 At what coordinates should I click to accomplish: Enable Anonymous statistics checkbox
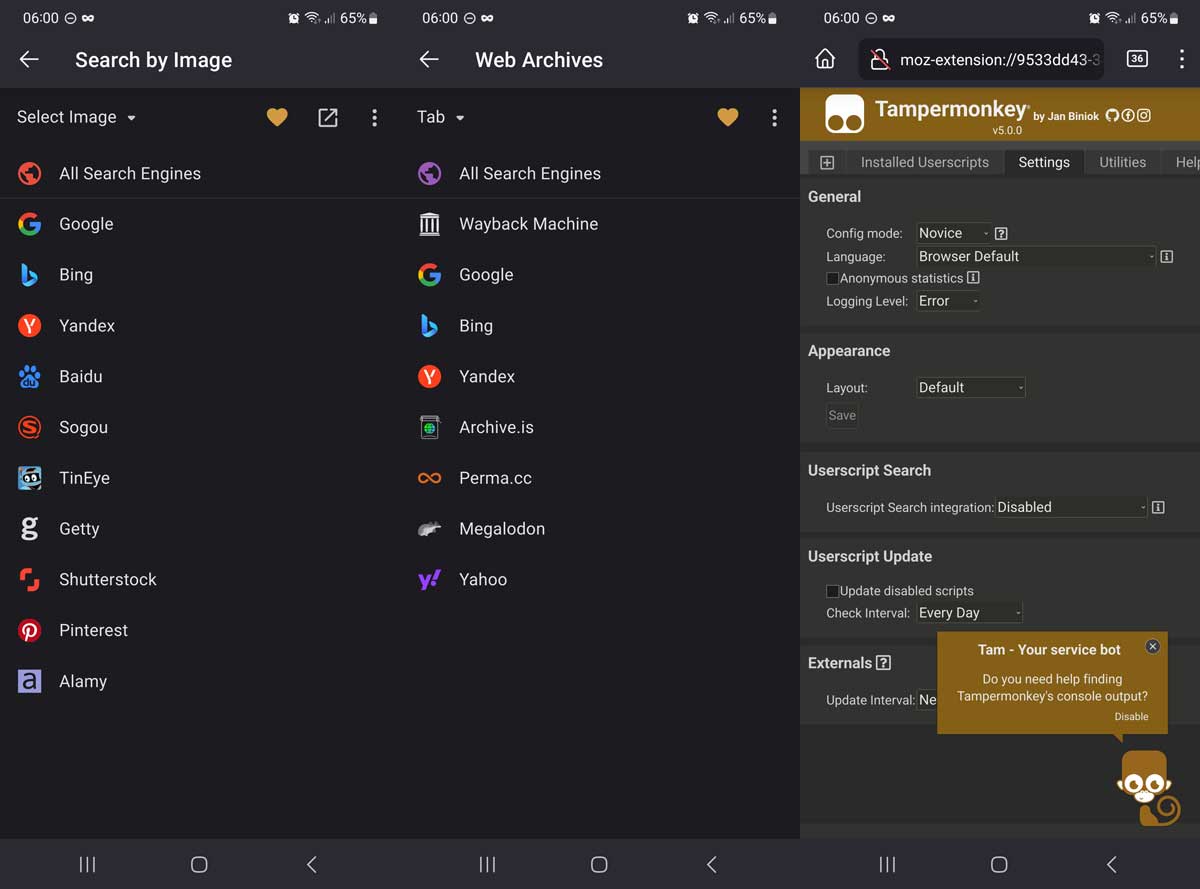tap(832, 278)
